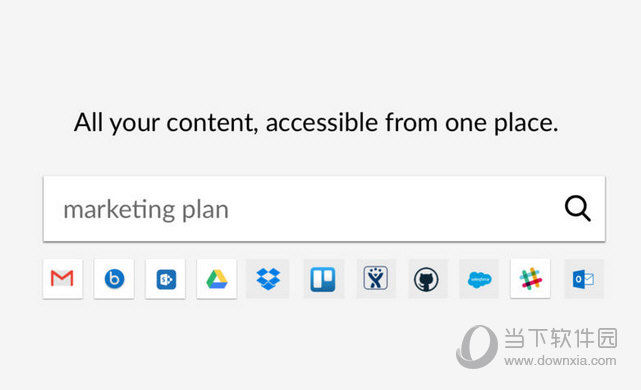
Task: Click 'one place.' at headline end
Action: coord(502,123)
